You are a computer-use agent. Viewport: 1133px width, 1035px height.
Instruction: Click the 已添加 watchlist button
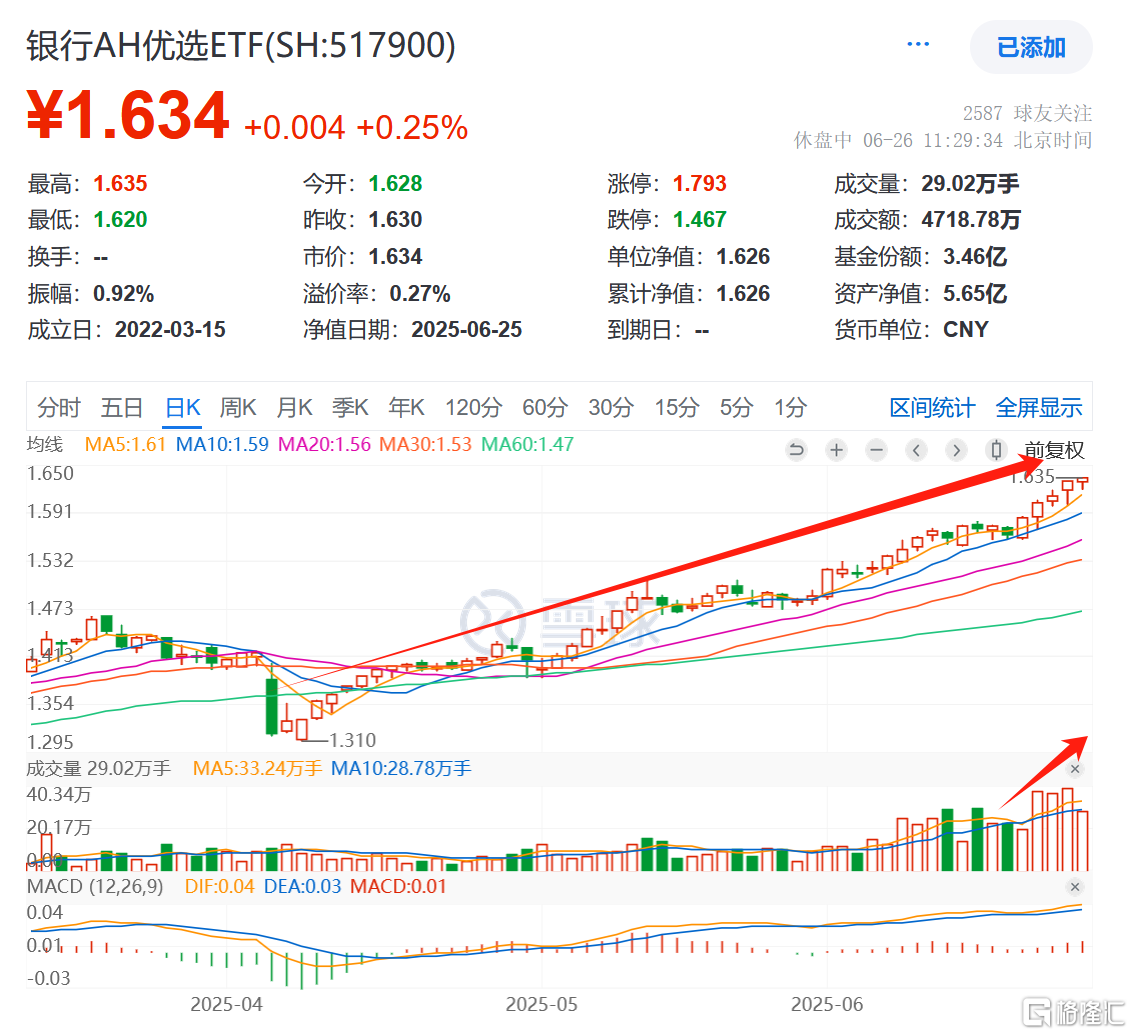coord(1030,47)
